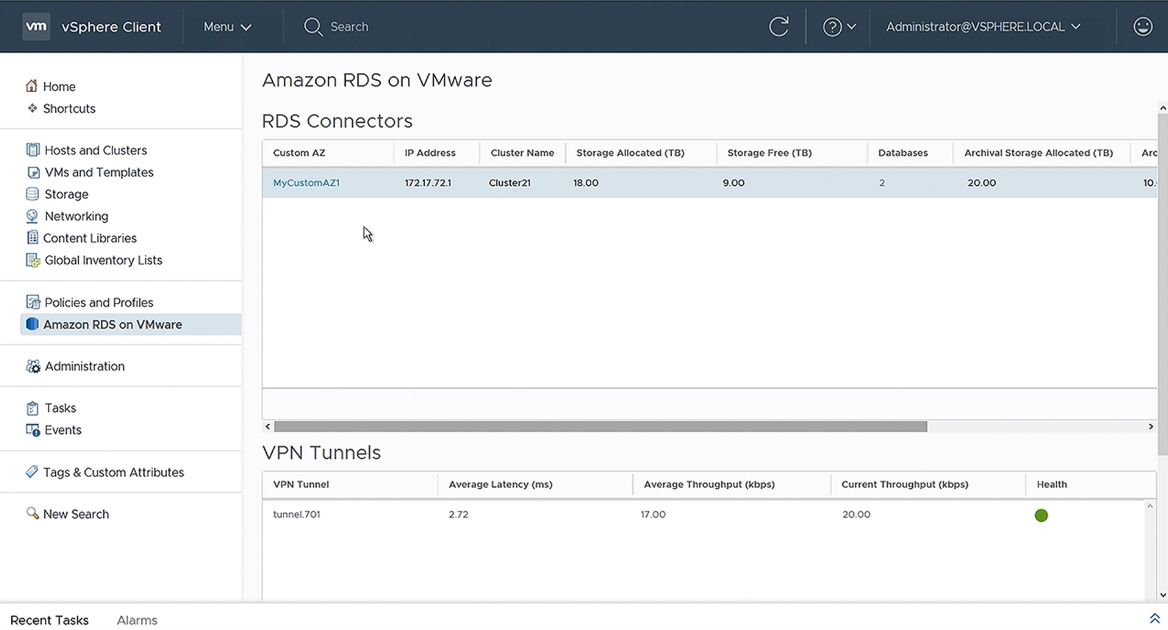Open the help question mark menu
This screenshot has height=630, width=1168.
(839, 27)
